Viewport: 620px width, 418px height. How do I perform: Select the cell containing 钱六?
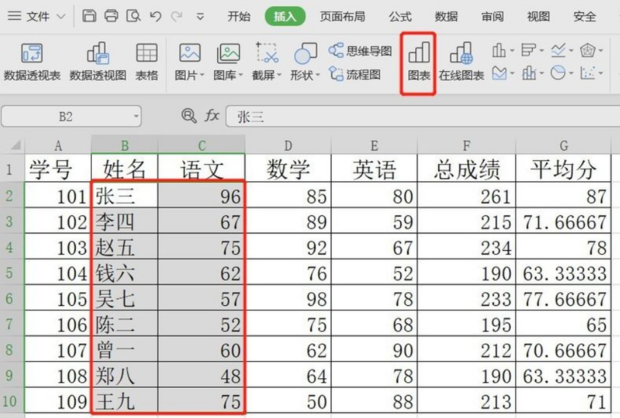pos(124,273)
